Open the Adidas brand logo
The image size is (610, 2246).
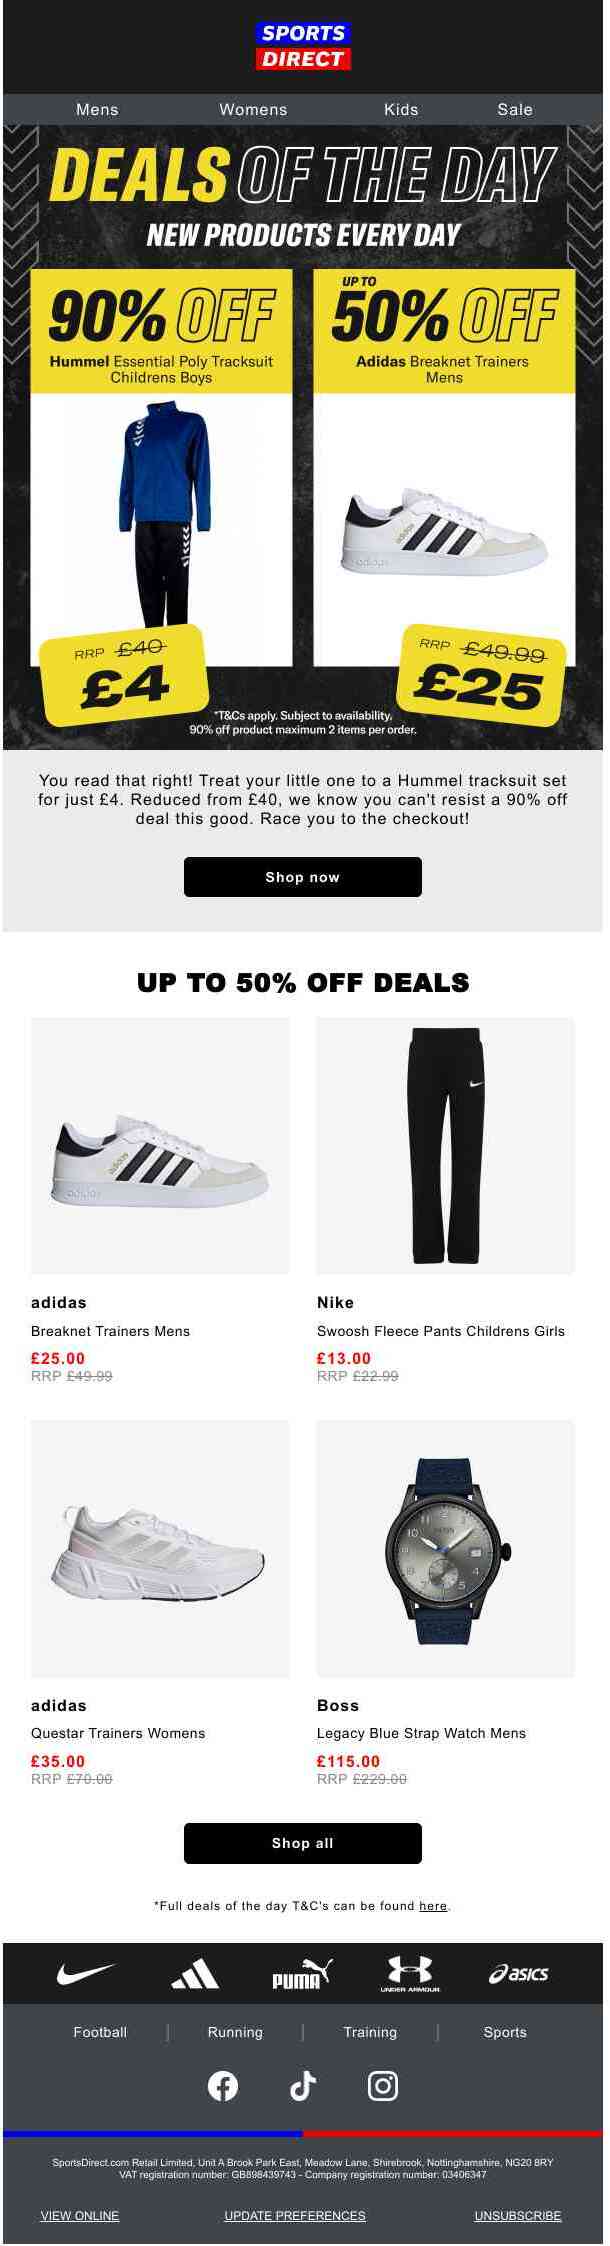tap(195, 1974)
